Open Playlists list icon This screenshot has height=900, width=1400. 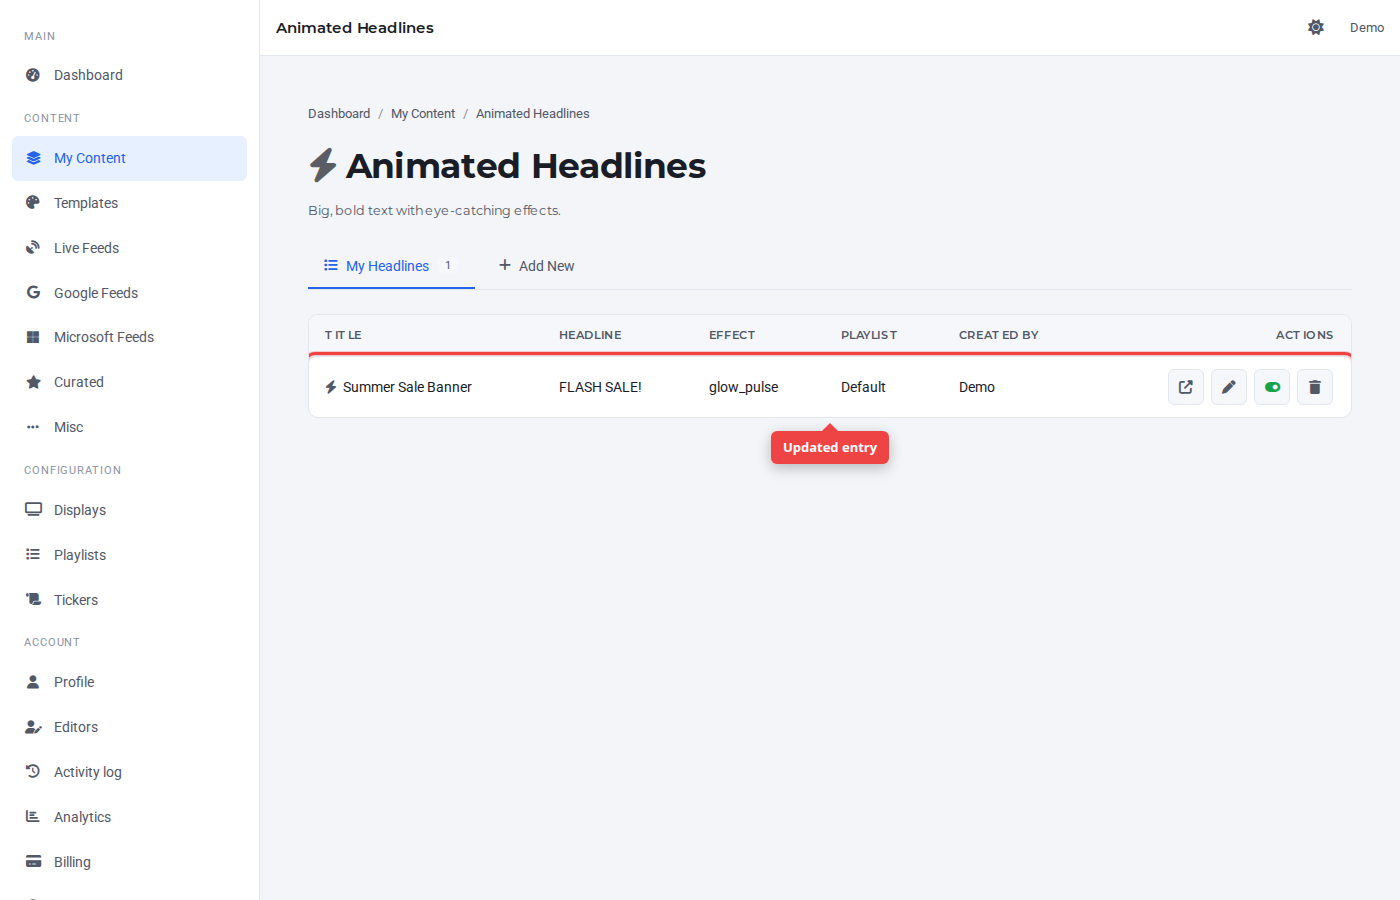coord(33,554)
